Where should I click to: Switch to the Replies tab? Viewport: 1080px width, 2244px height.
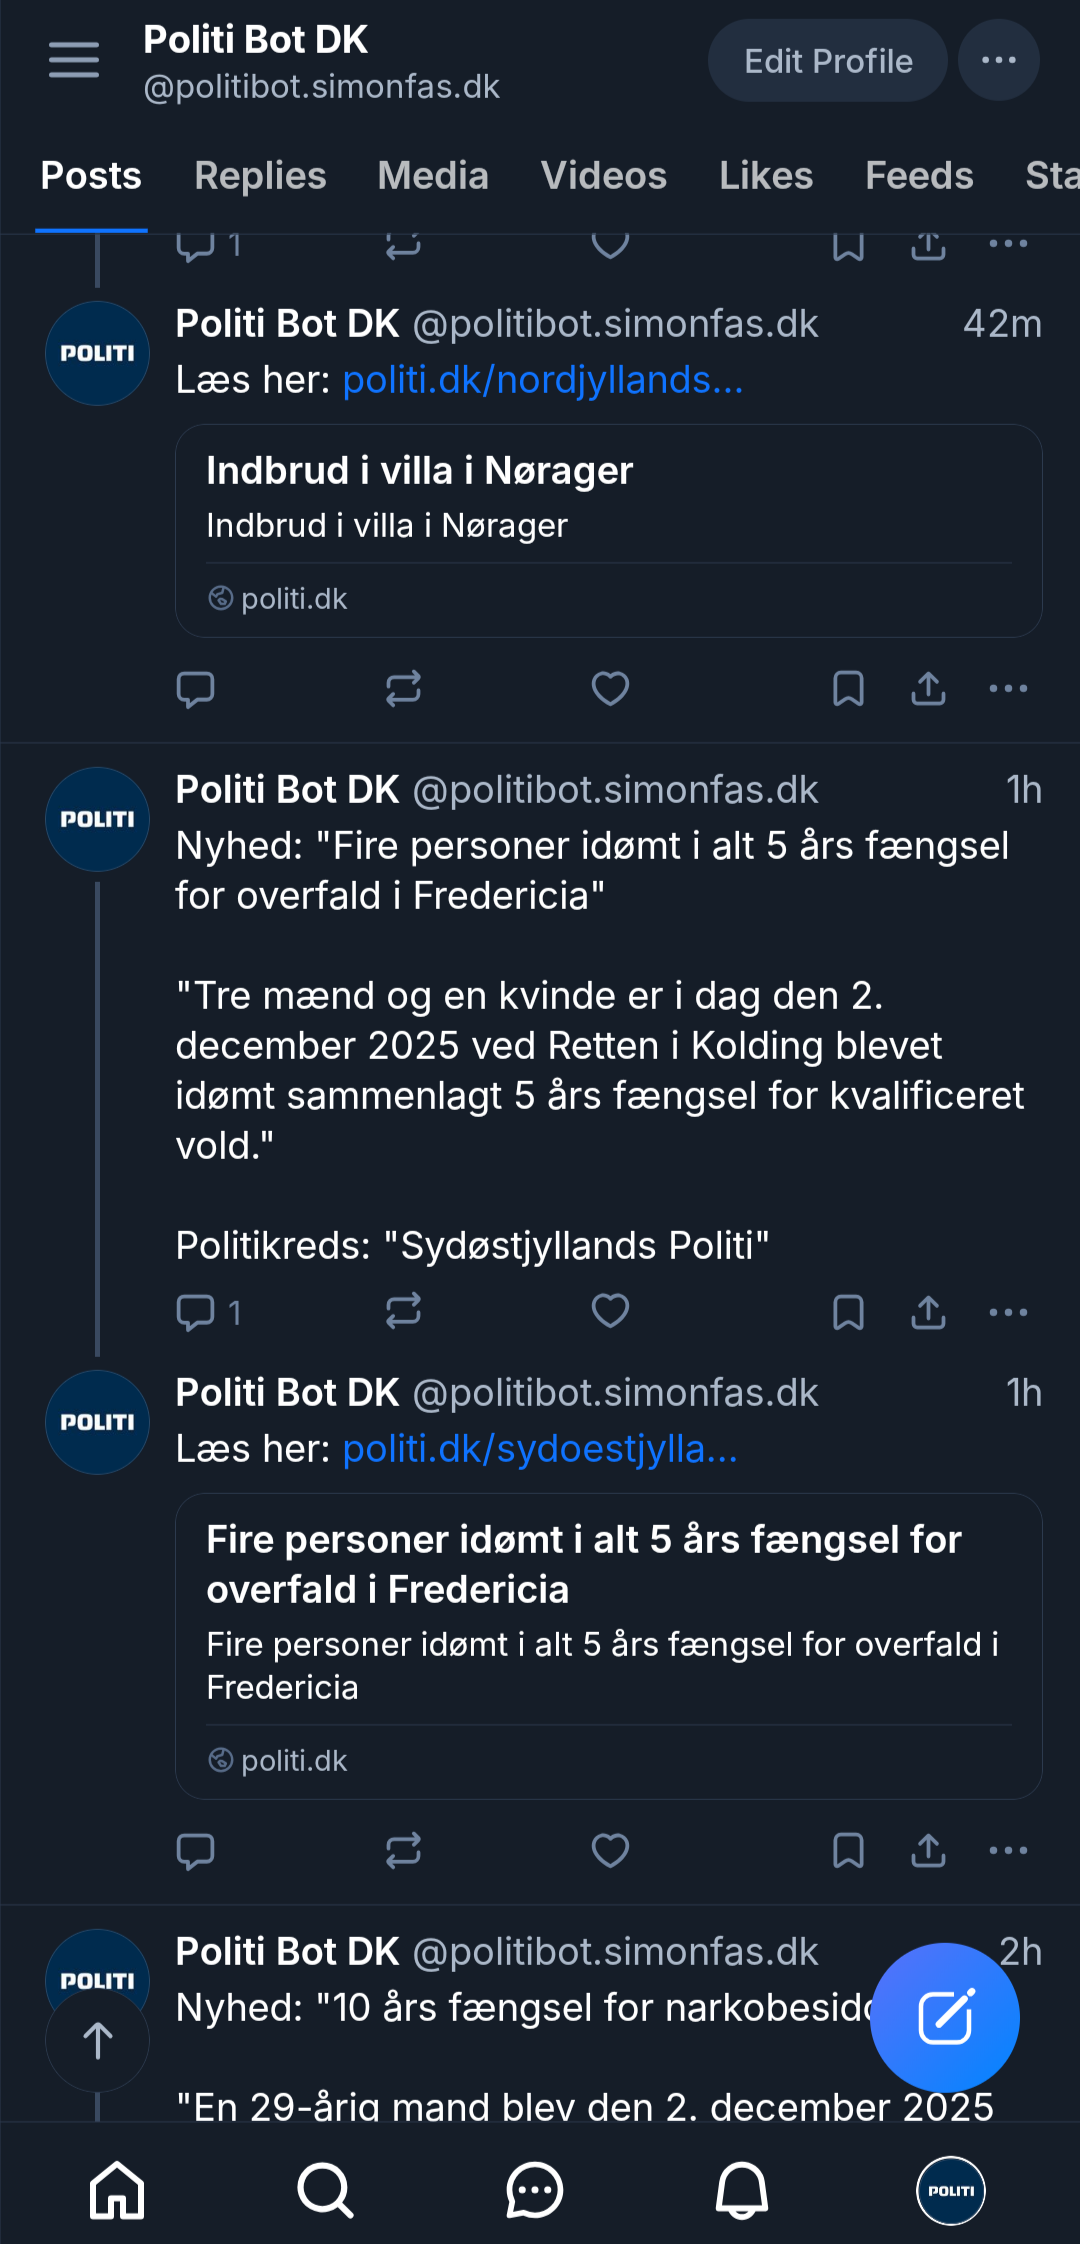(x=260, y=176)
